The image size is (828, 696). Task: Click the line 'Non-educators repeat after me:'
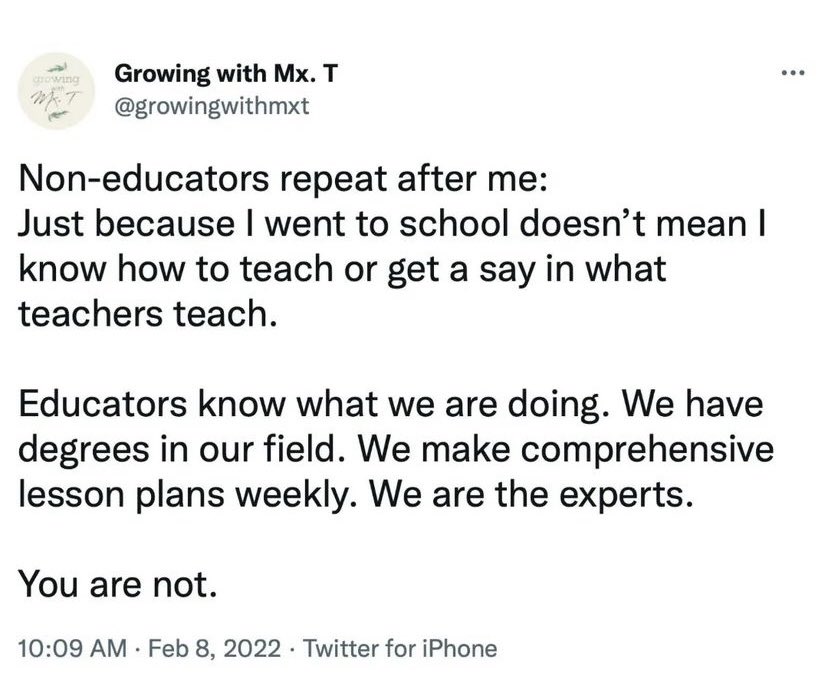[x=284, y=178]
